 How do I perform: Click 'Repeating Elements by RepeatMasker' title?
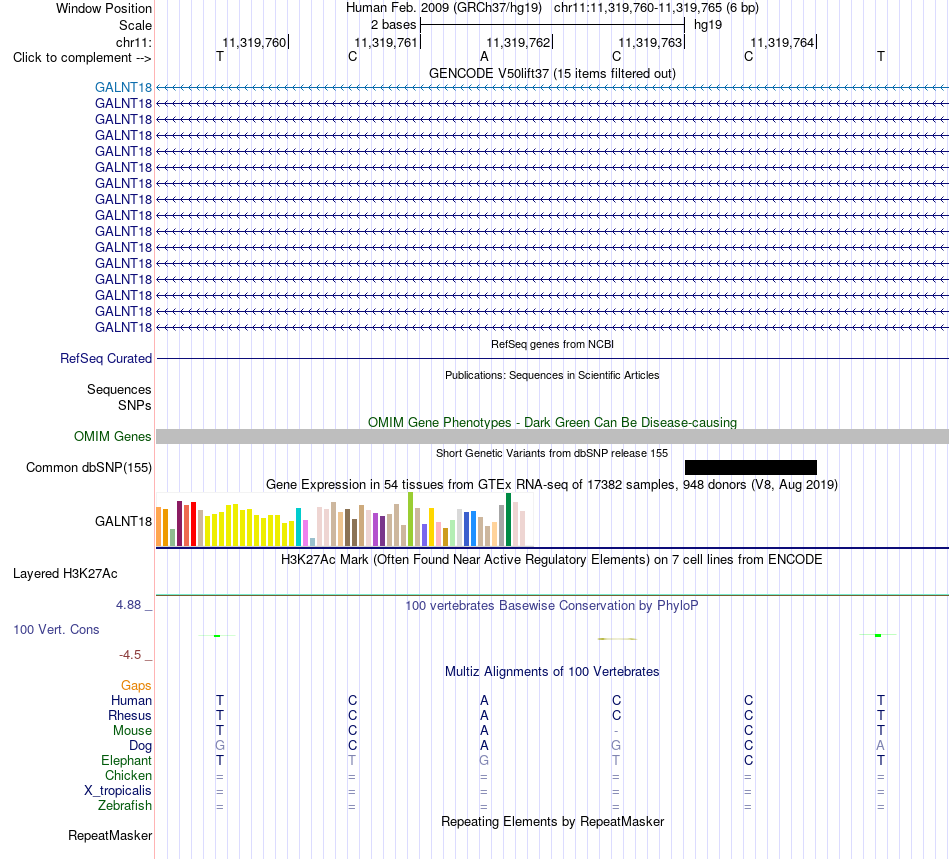[x=552, y=821]
